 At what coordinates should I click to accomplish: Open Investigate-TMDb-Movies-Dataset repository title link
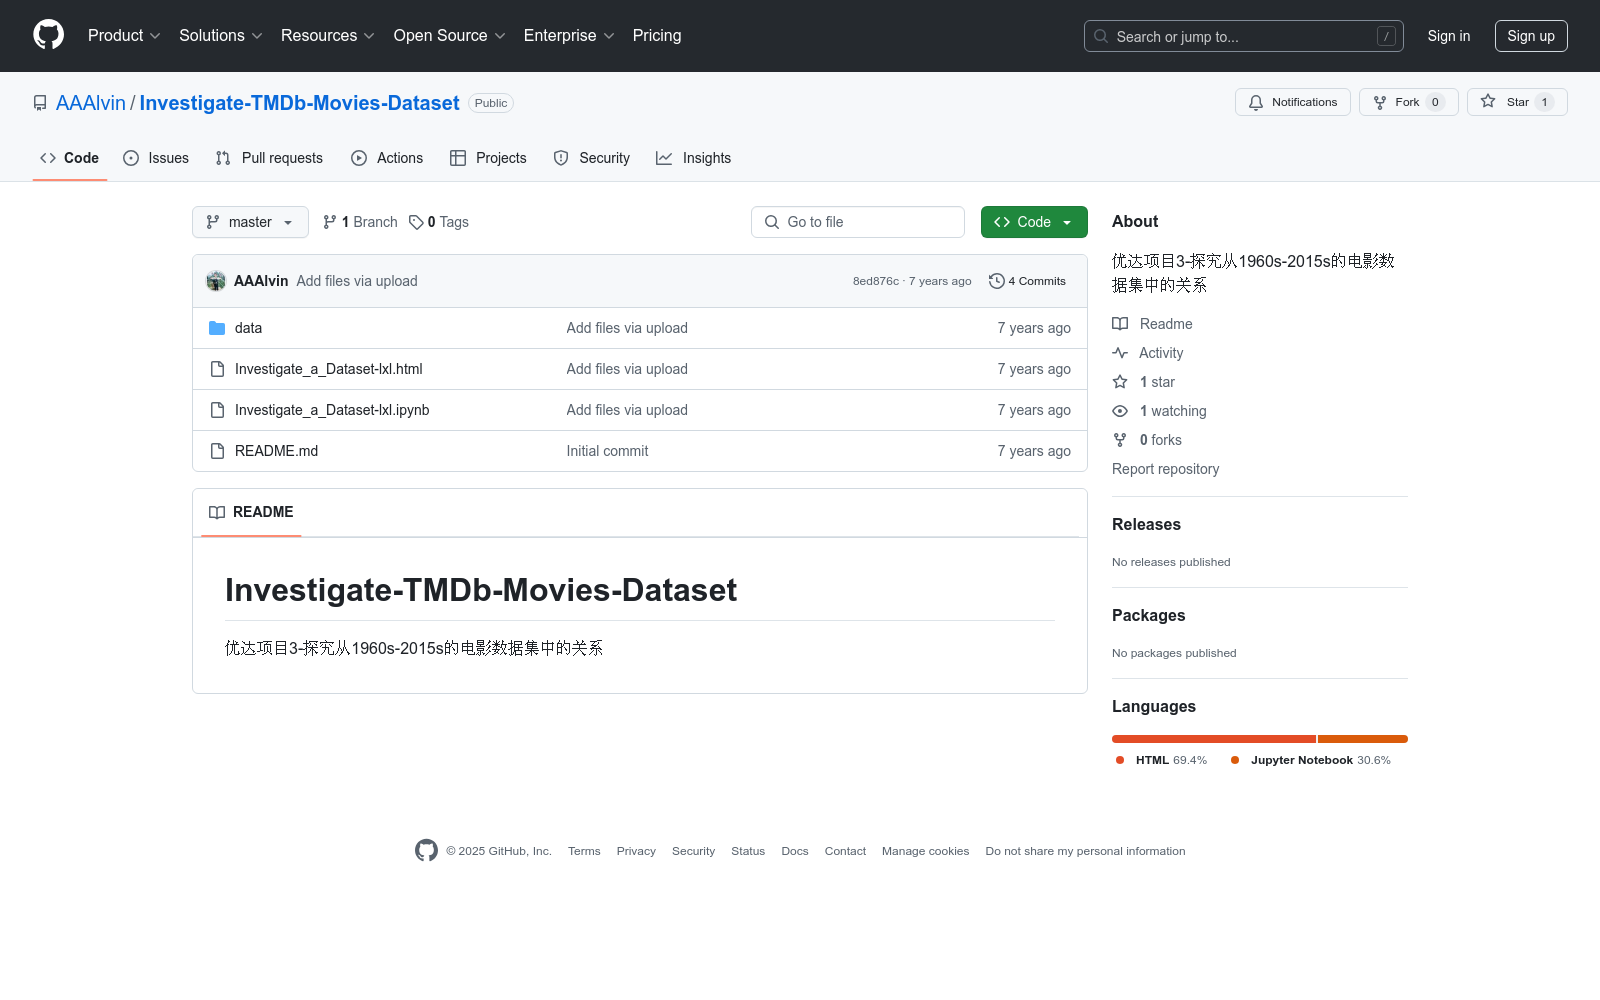tap(299, 103)
